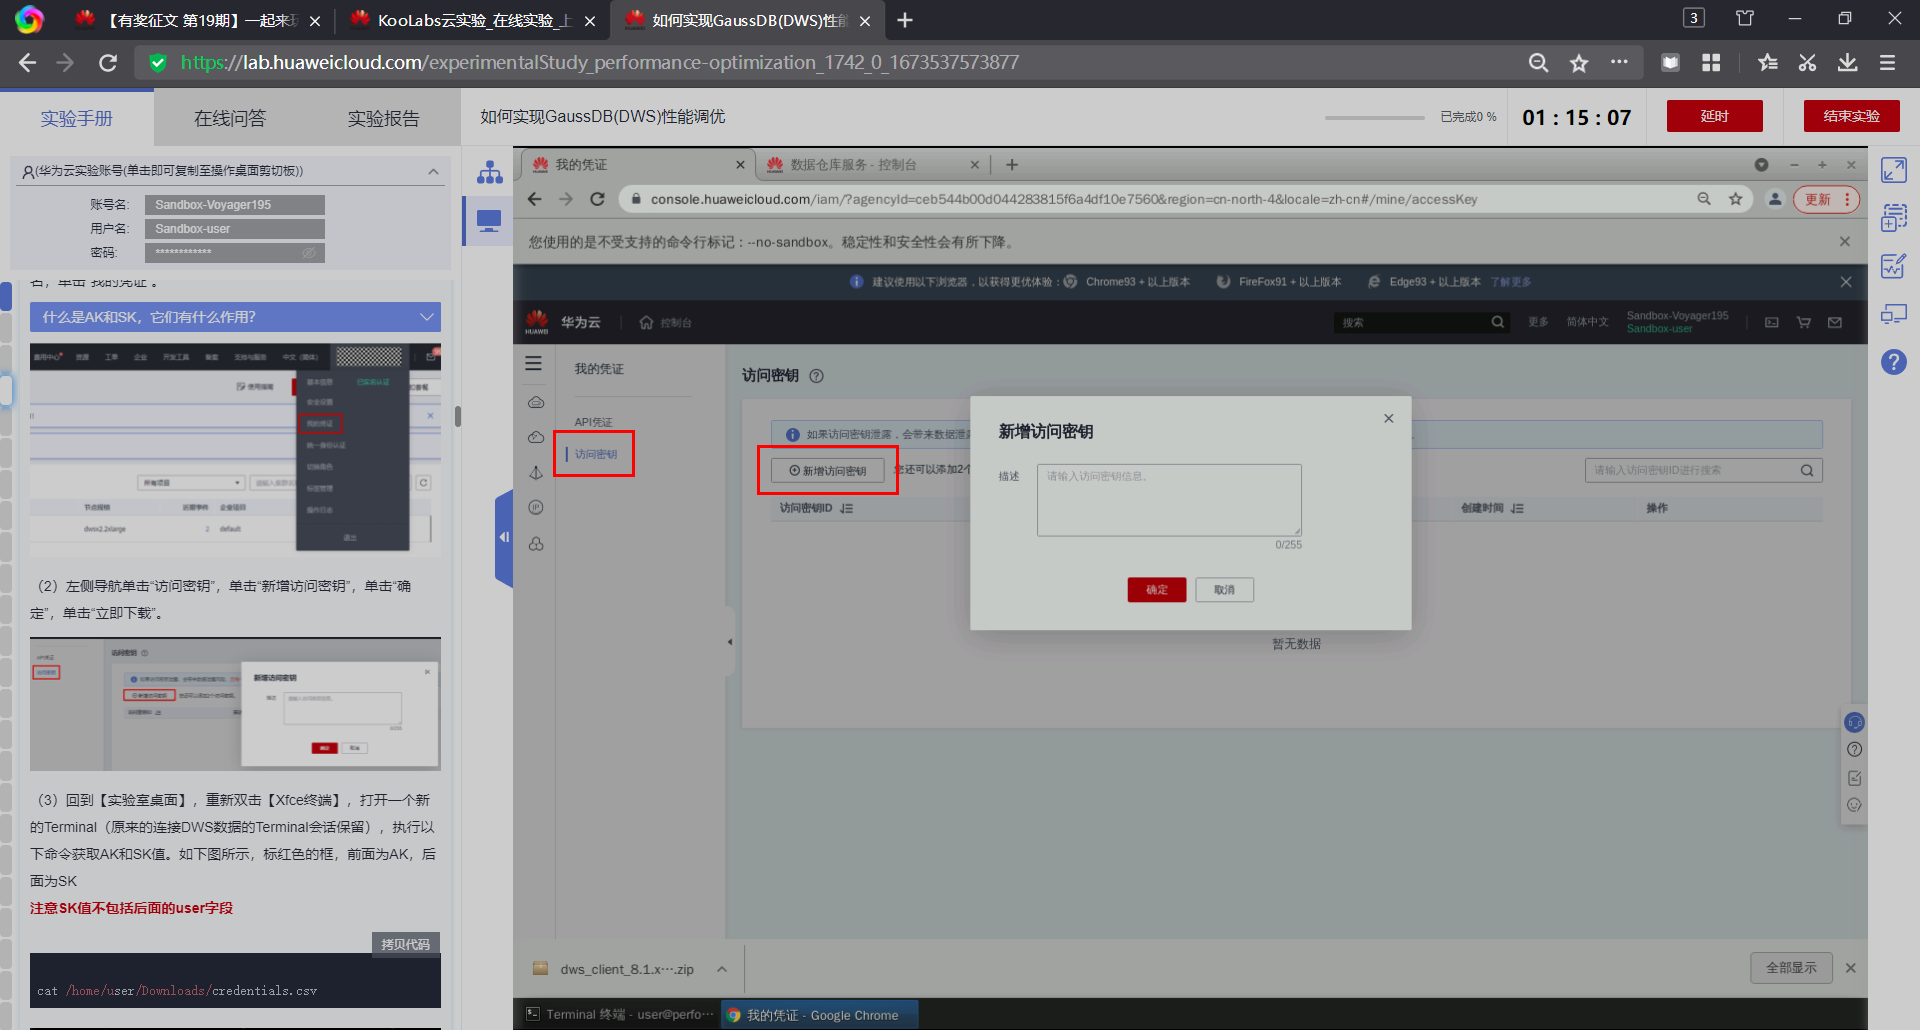1920x1030 pixels.
Task: Click the help icon beside 访问密钥 title
Action: 816,376
